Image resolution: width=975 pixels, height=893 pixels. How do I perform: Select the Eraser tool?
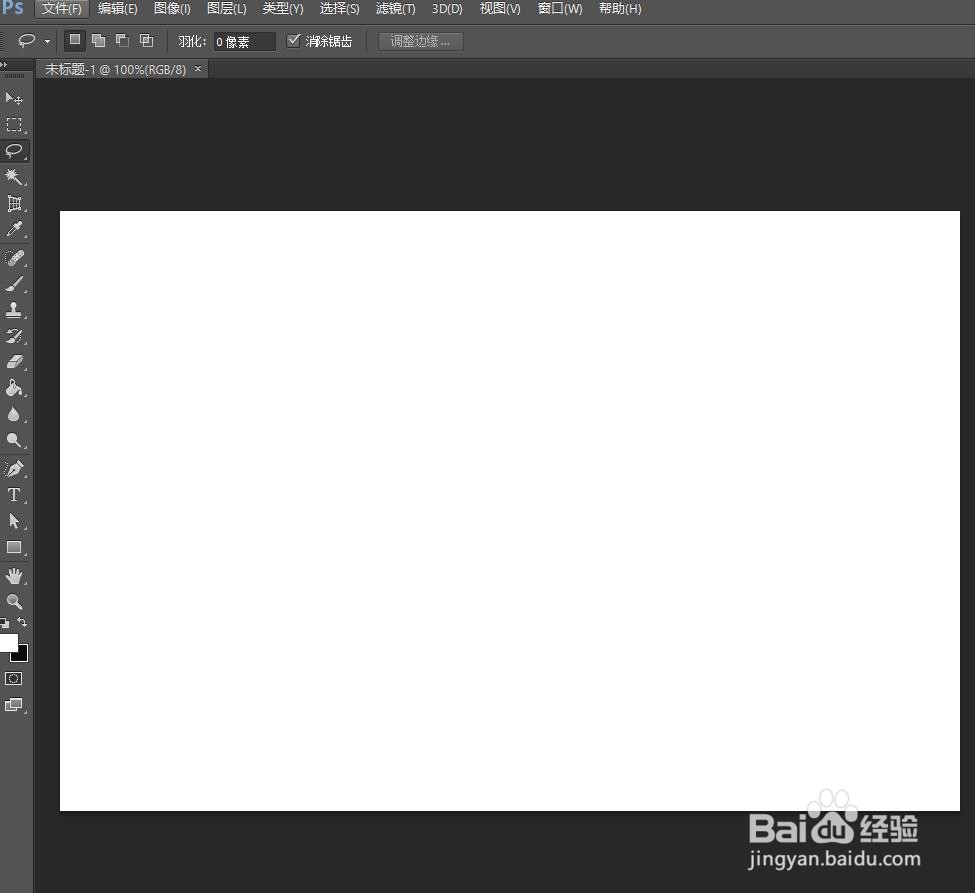(14, 362)
